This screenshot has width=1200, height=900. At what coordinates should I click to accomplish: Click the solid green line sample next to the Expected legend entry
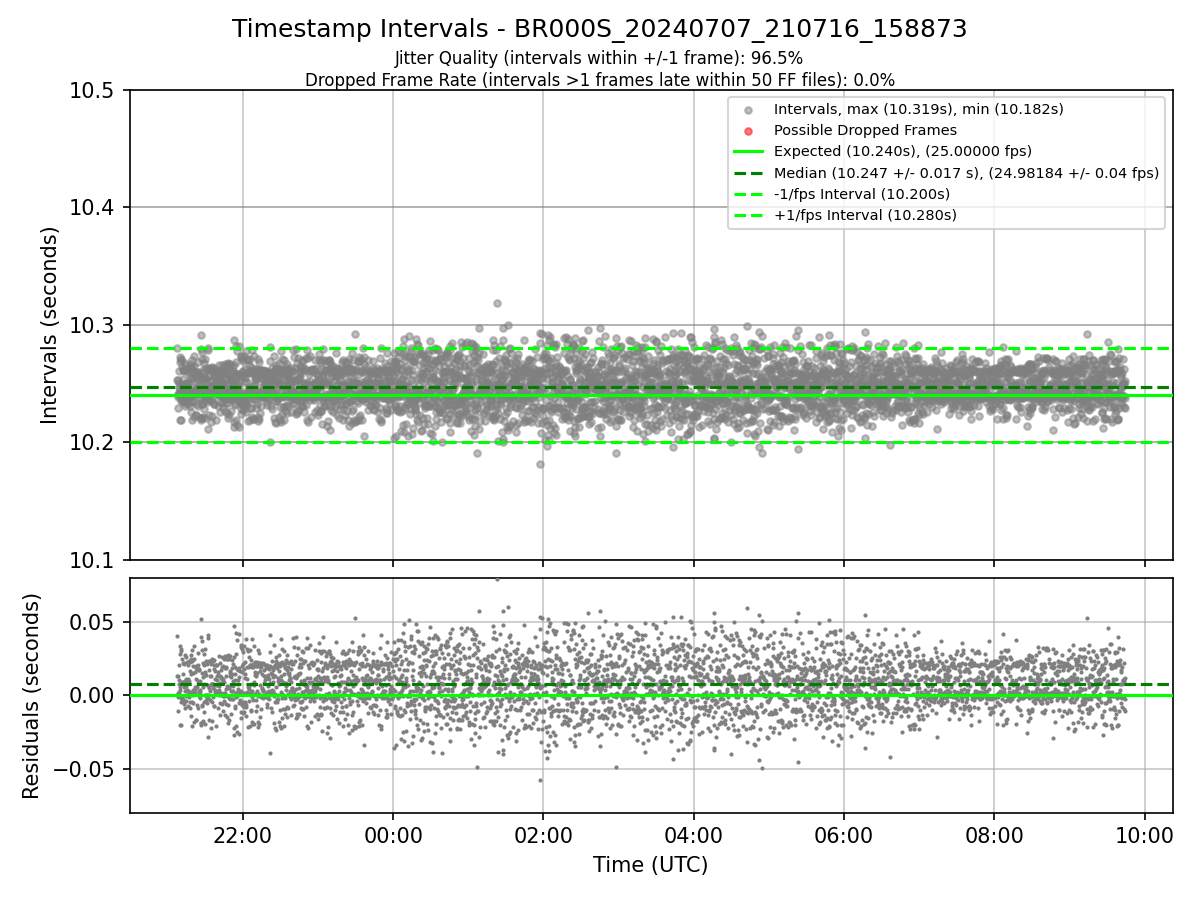[749, 152]
